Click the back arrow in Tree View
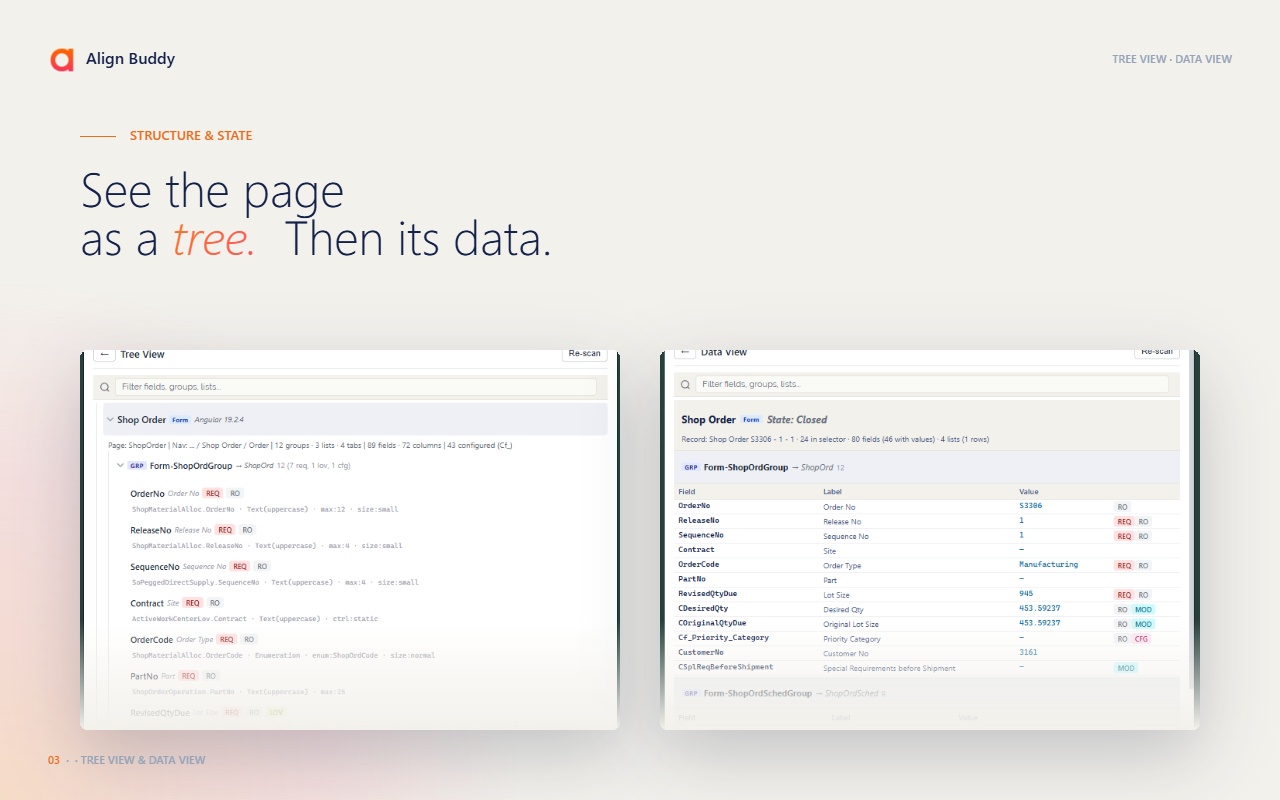1280x800 pixels. [x=104, y=355]
